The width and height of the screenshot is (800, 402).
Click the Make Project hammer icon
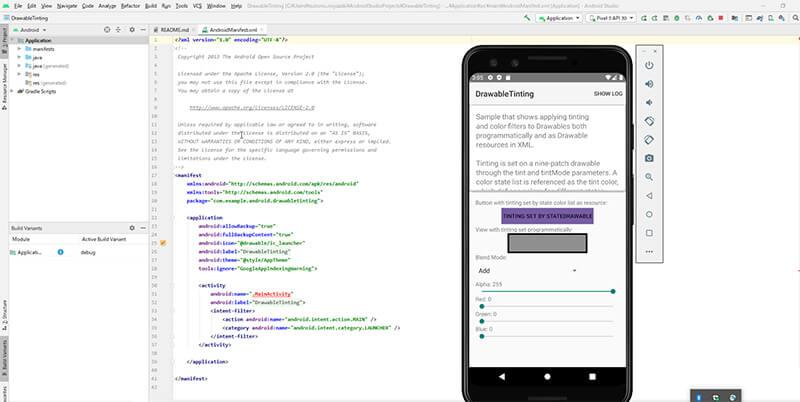pos(527,18)
